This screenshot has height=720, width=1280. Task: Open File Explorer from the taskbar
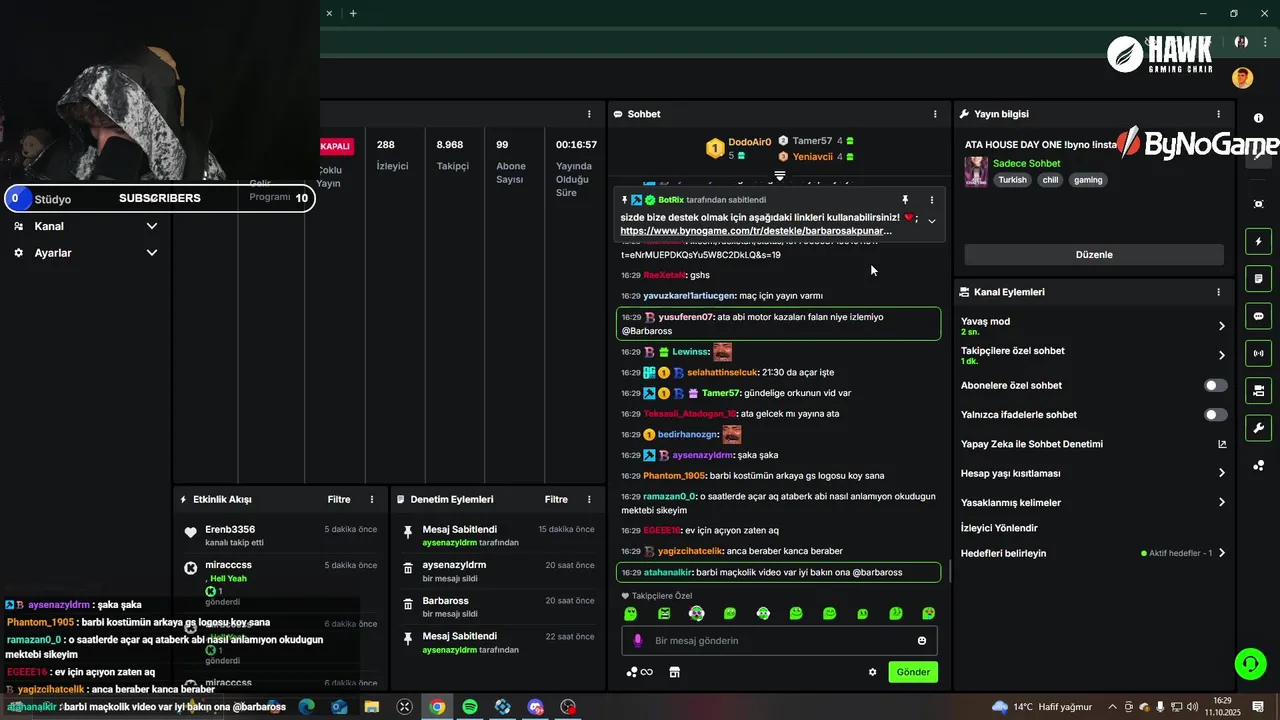pyautogui.click(x=372, y=707)
